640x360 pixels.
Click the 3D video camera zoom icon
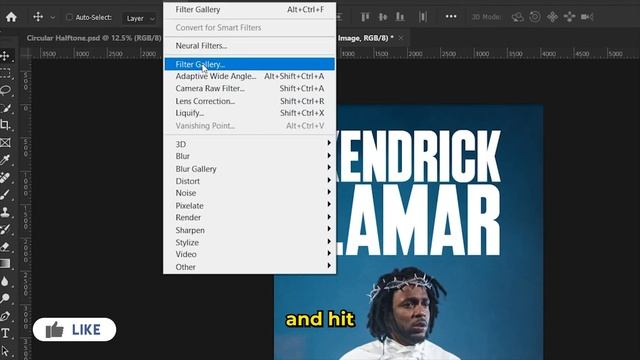pyautogui.click(x=587, y=17)
